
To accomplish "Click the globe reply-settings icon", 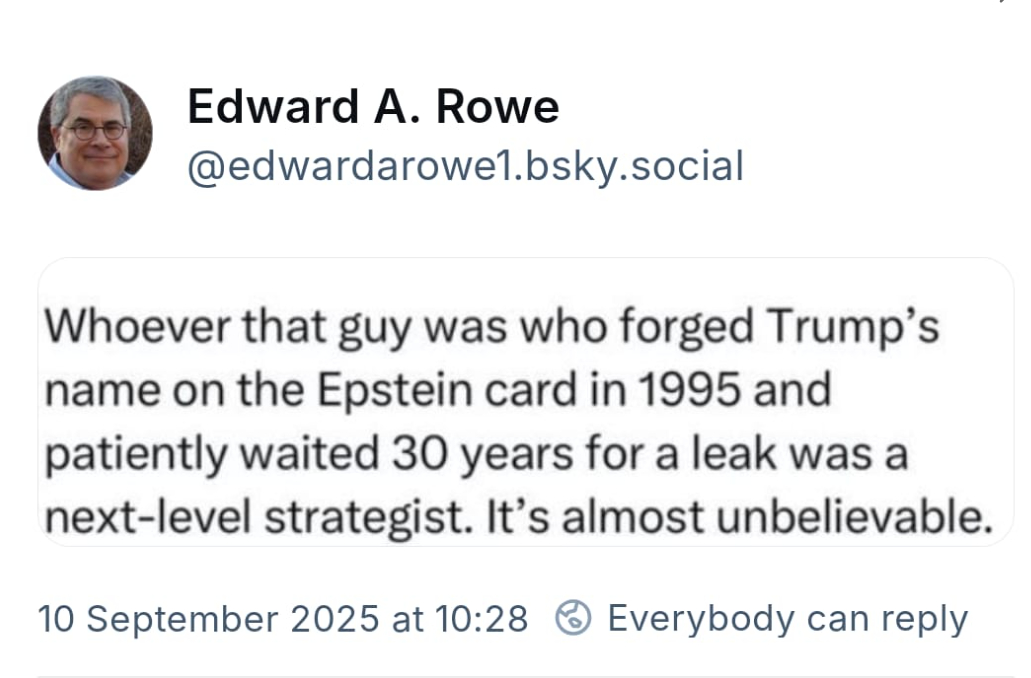I will click(573, 618).
